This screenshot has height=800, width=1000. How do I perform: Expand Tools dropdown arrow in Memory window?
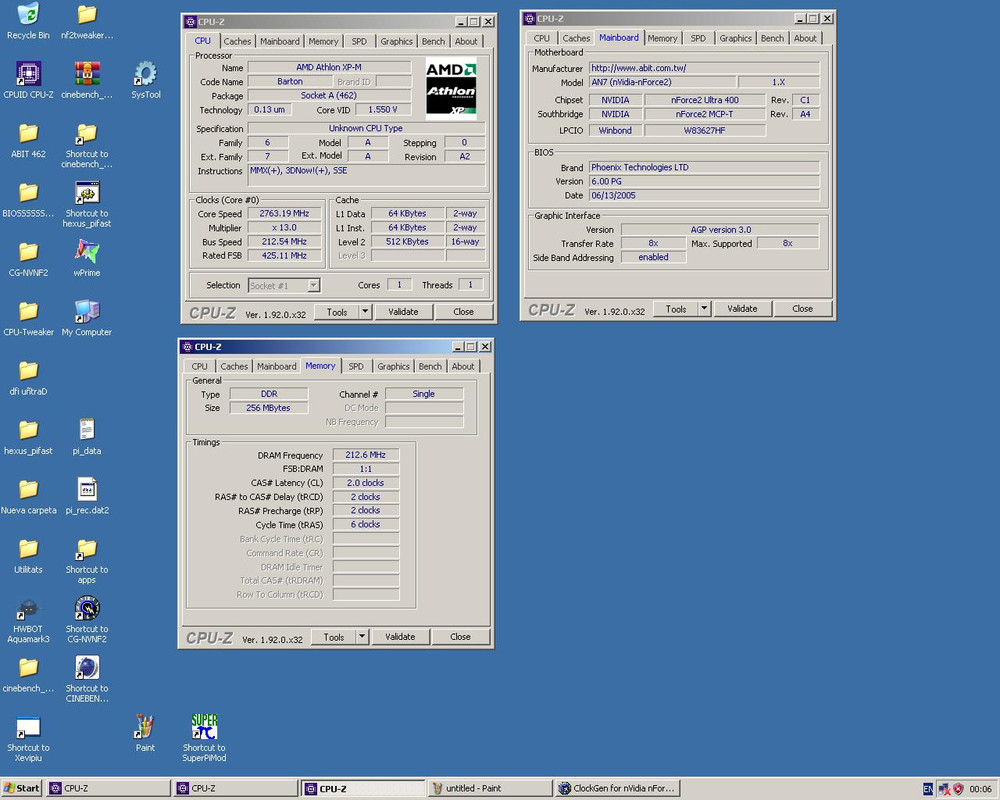pos(362,637)
